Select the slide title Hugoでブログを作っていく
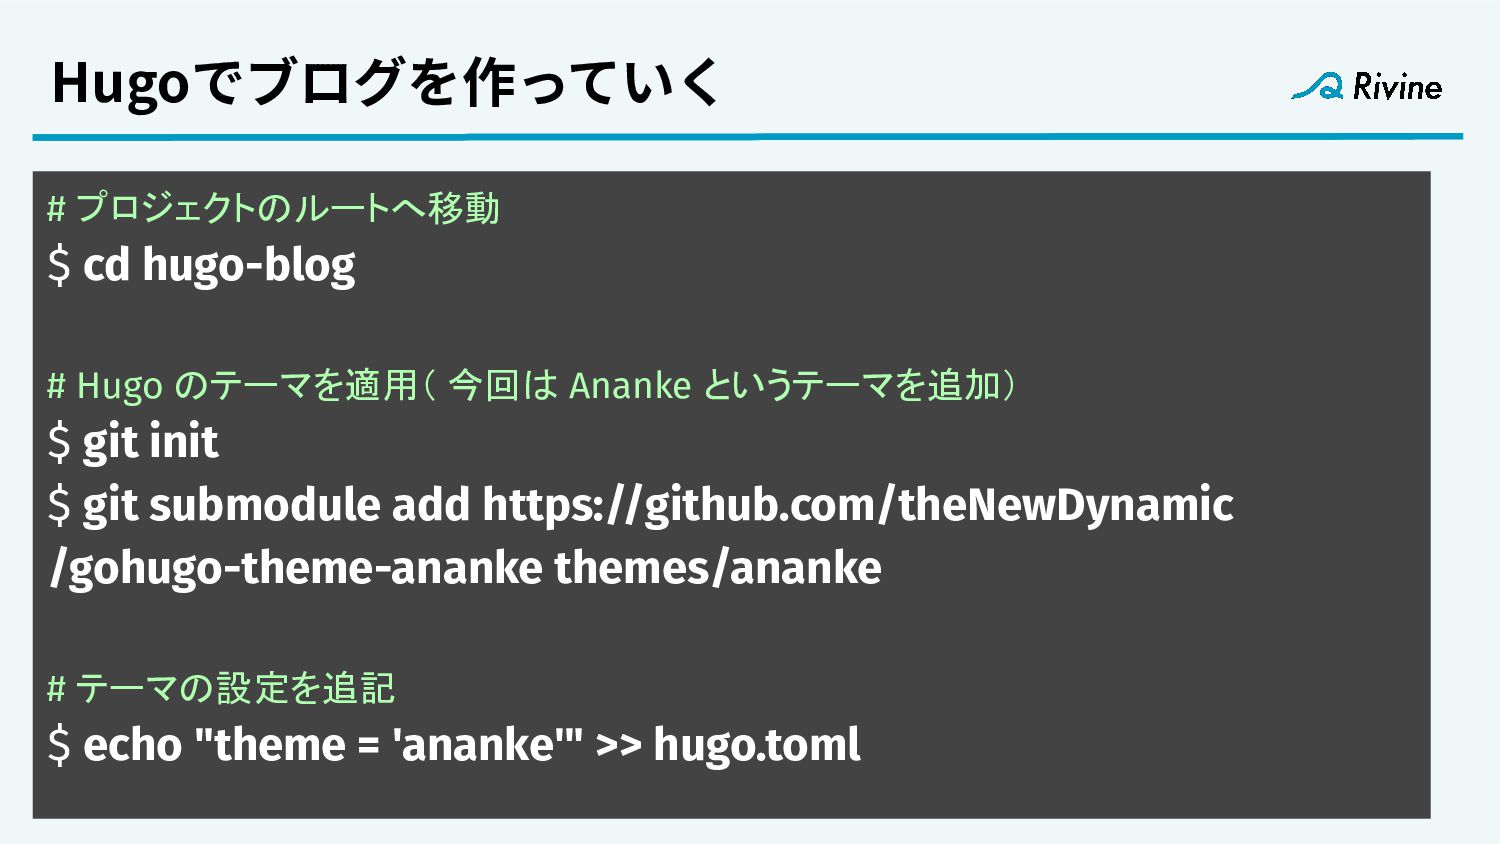Viewport: 1500px width, 844px height. point(386,82)
